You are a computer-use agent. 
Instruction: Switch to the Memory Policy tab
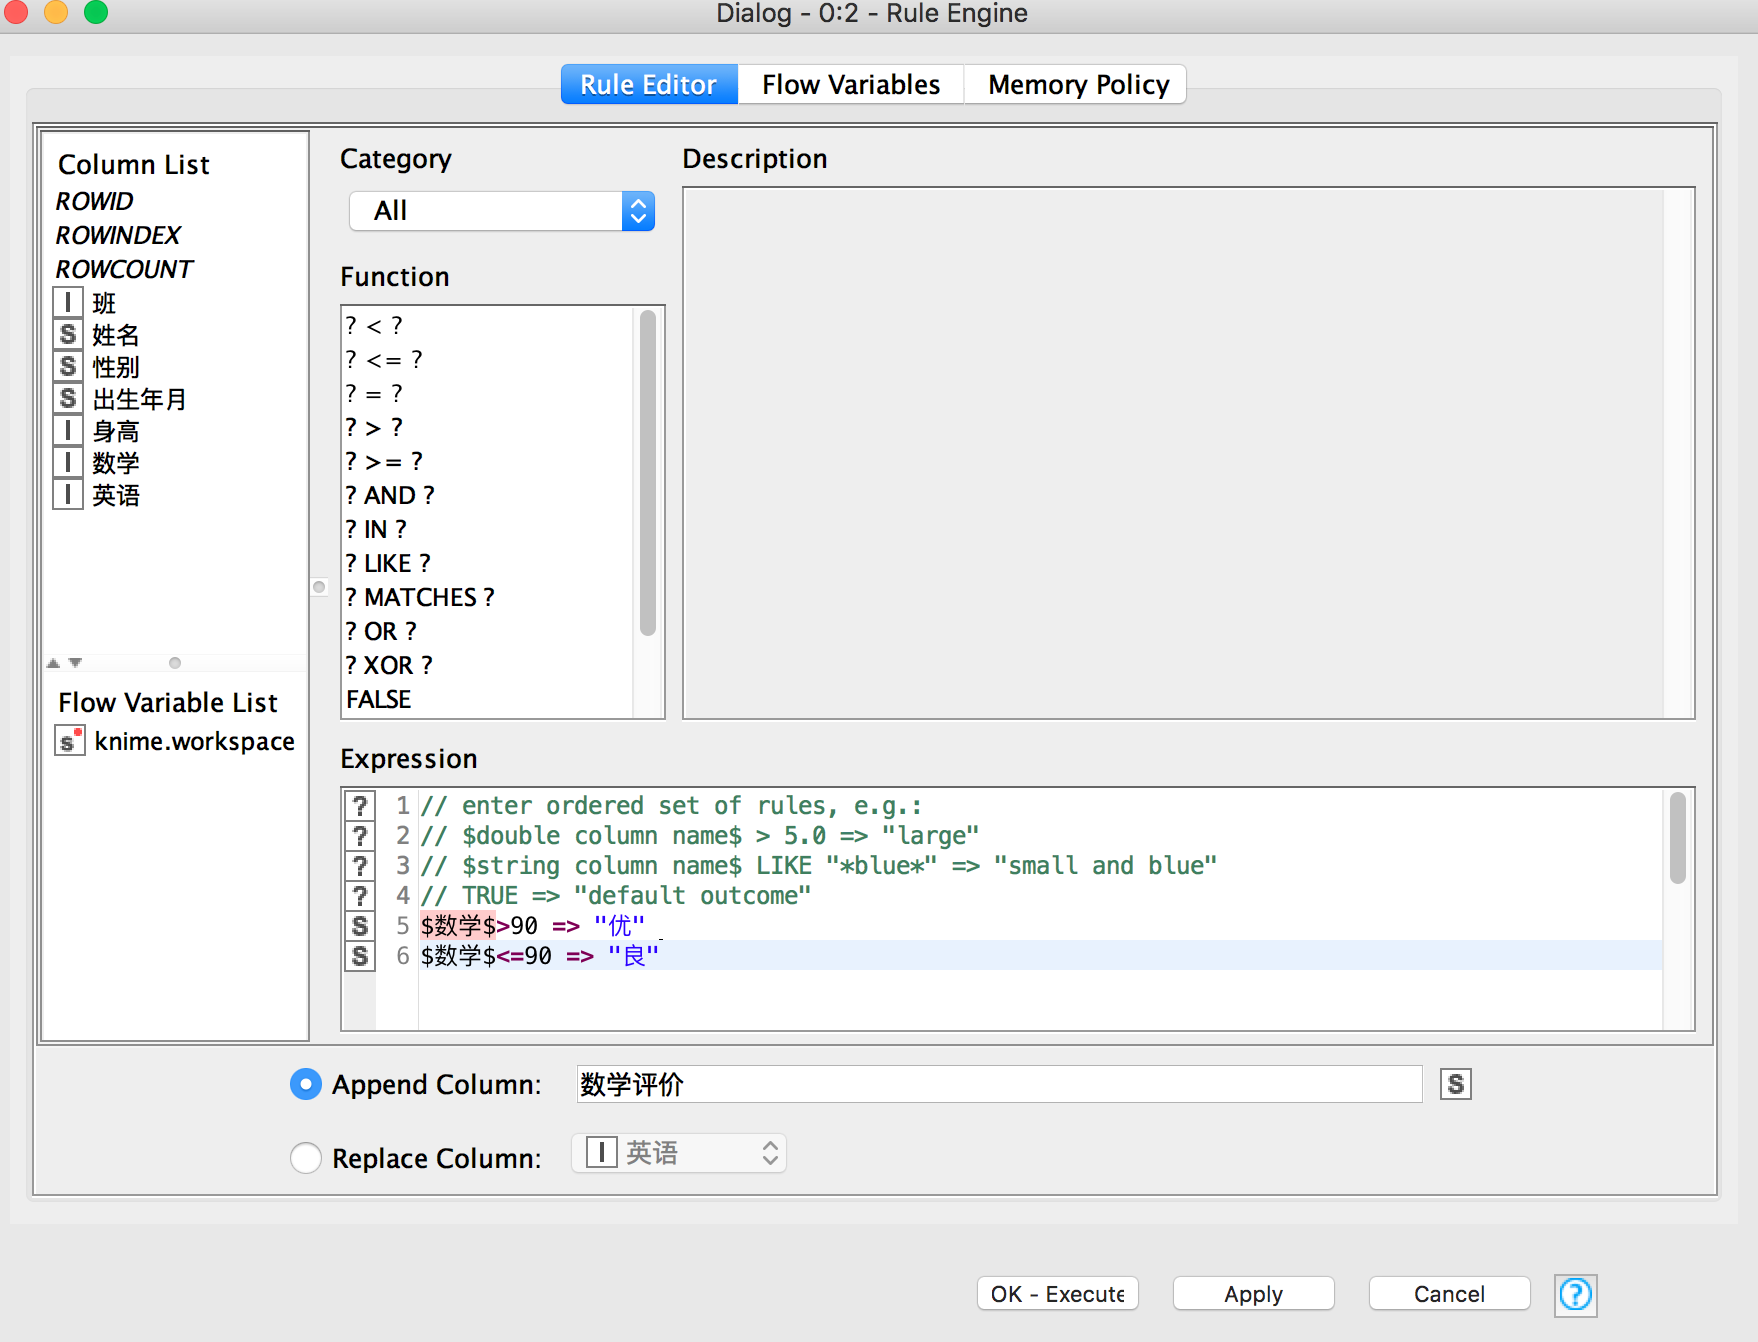click(1078, 85)
